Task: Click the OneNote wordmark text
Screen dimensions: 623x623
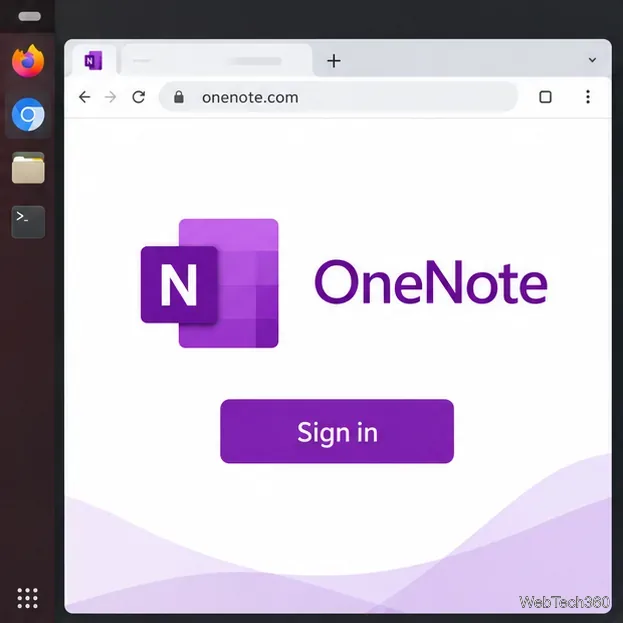Action: coord(431,282)
